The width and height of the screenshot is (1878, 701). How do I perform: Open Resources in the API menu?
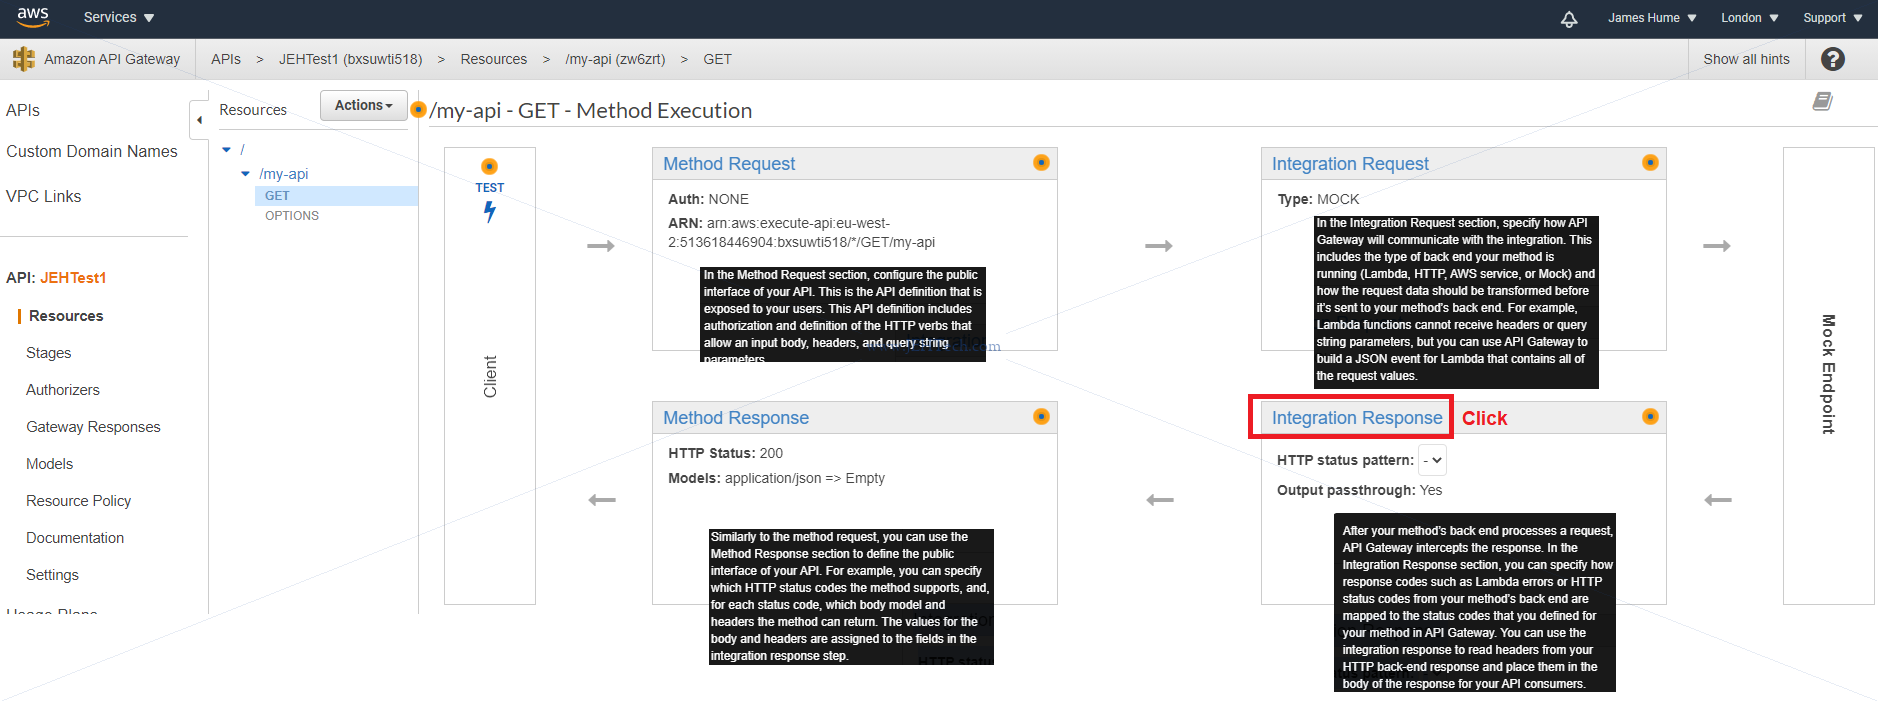pos(66,316)
